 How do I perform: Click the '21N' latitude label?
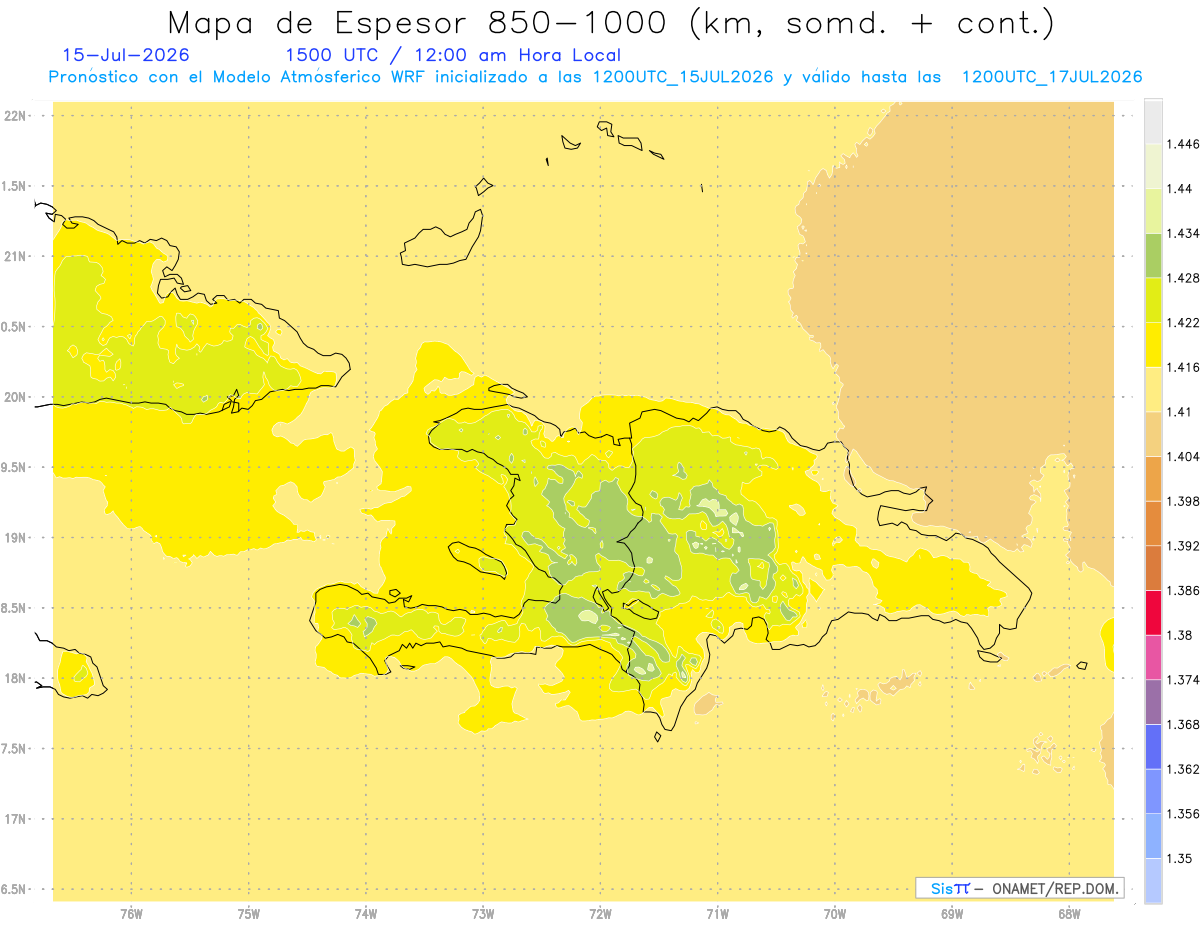(x=17, y=257)
